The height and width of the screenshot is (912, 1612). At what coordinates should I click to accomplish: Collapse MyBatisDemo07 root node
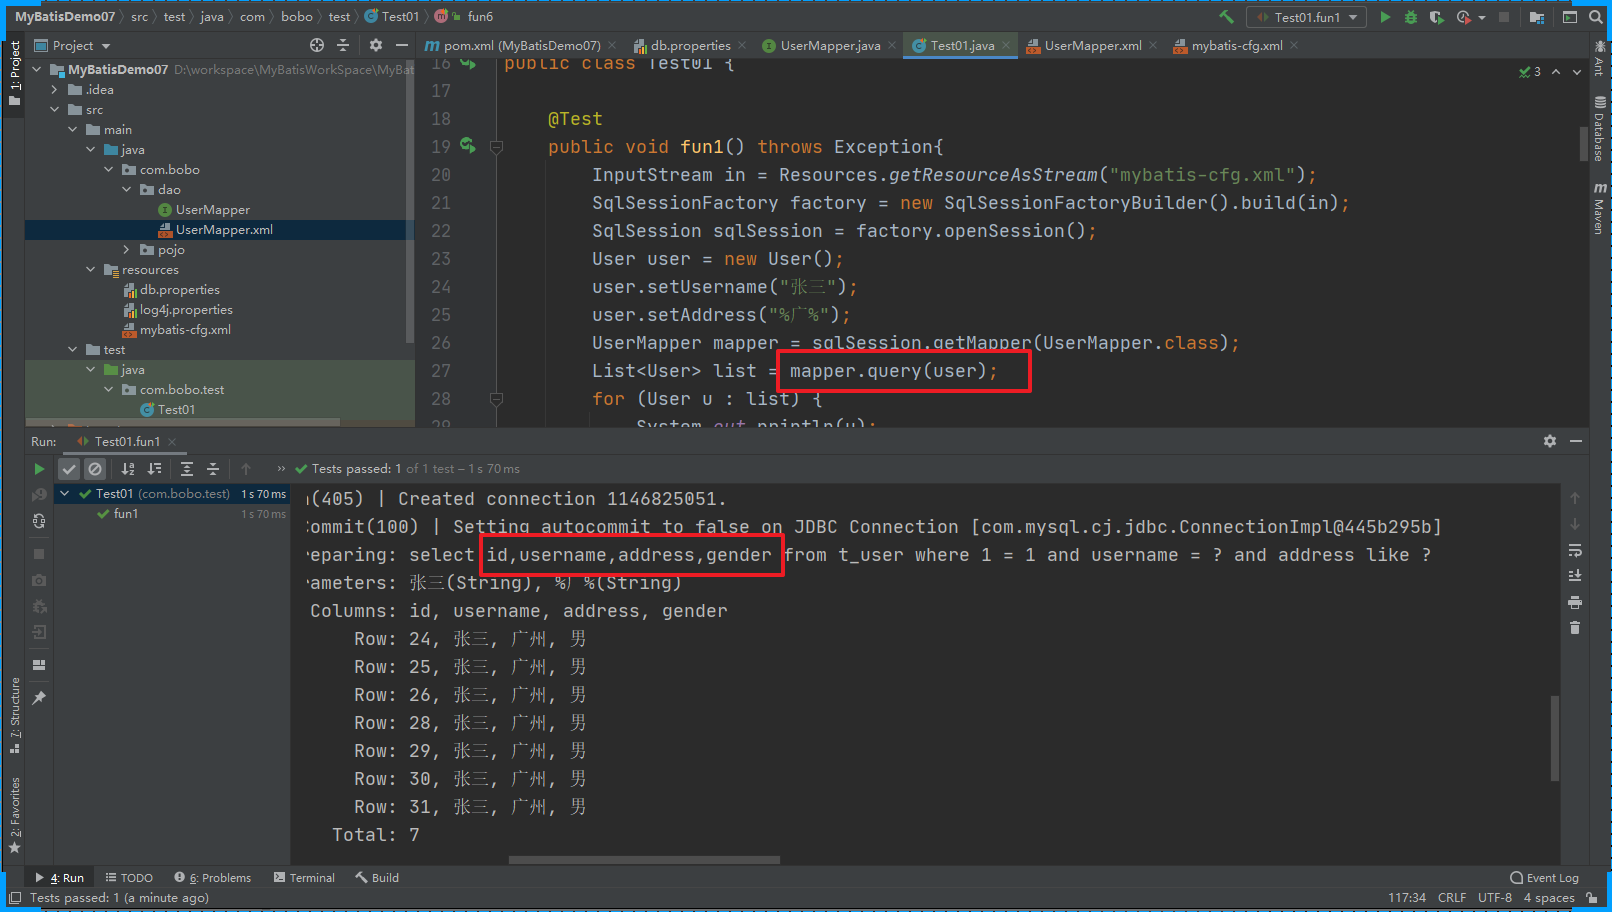37,70
